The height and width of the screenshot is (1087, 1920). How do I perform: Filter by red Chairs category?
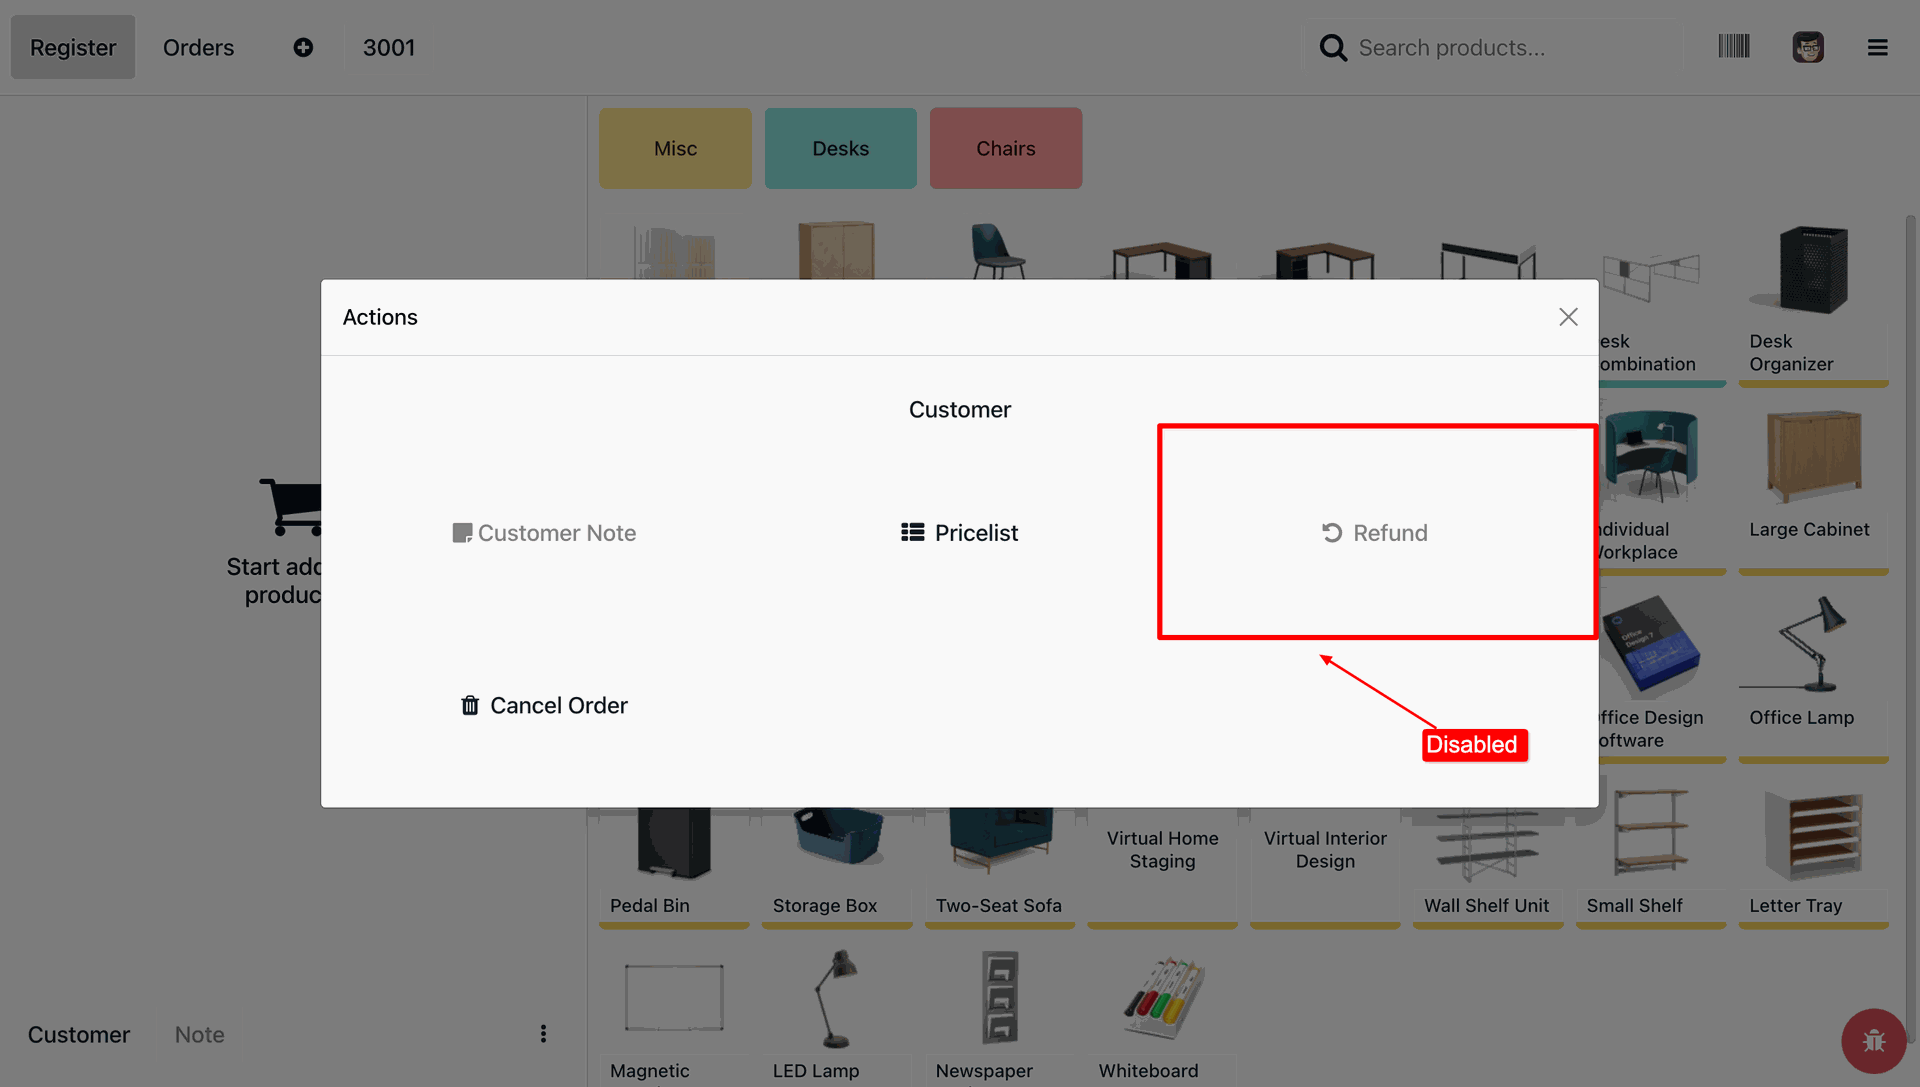(1005, 148)
